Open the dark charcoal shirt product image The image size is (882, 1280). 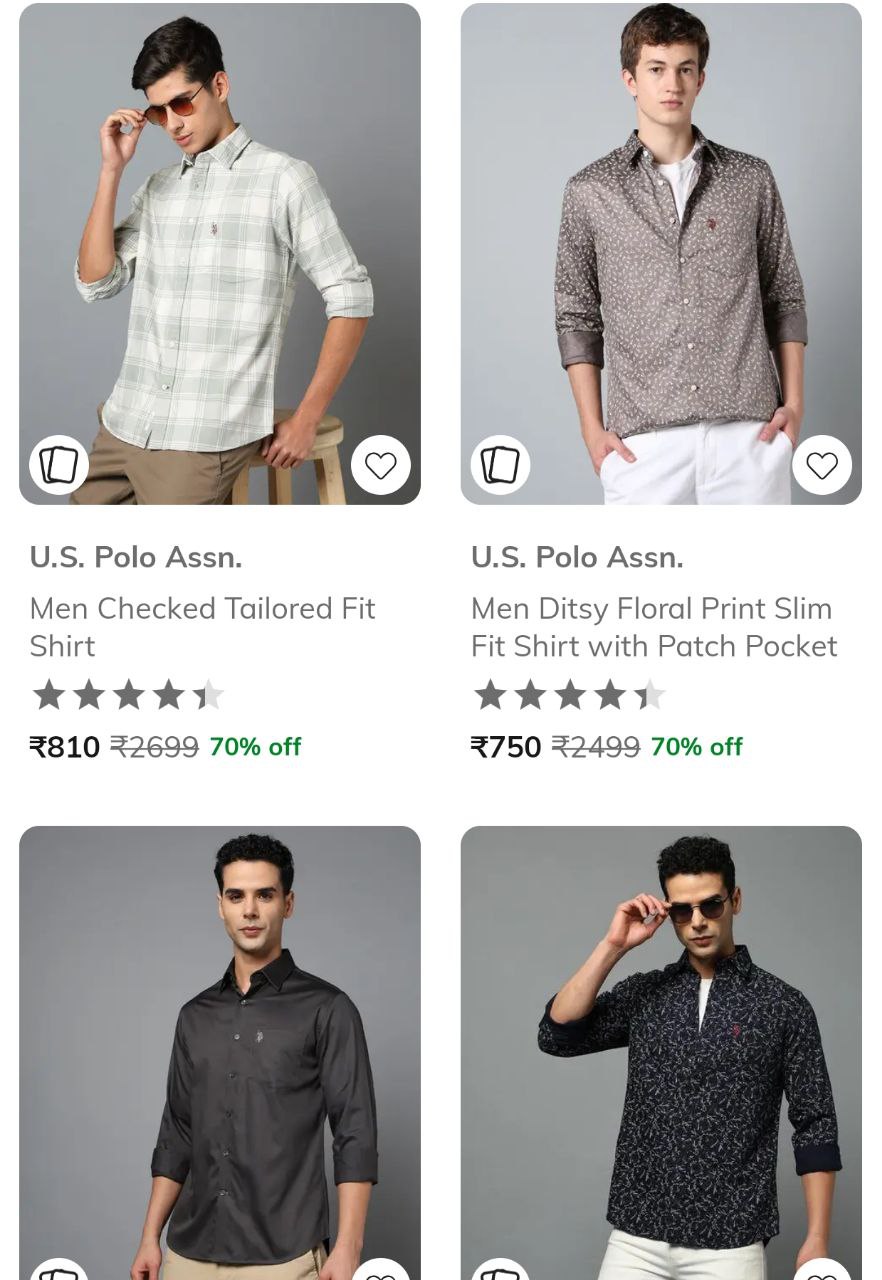pos(220,1050)
